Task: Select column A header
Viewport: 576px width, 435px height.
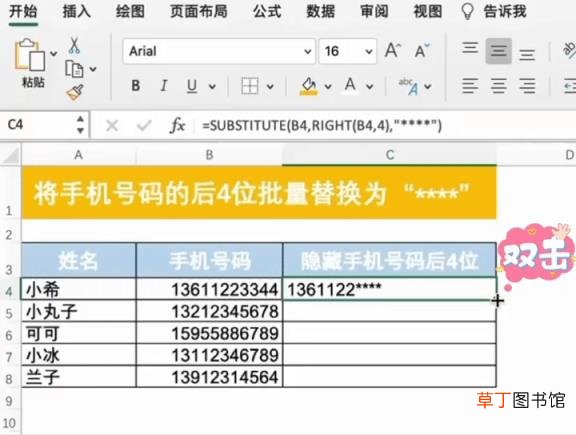Action: click(78, 155)
